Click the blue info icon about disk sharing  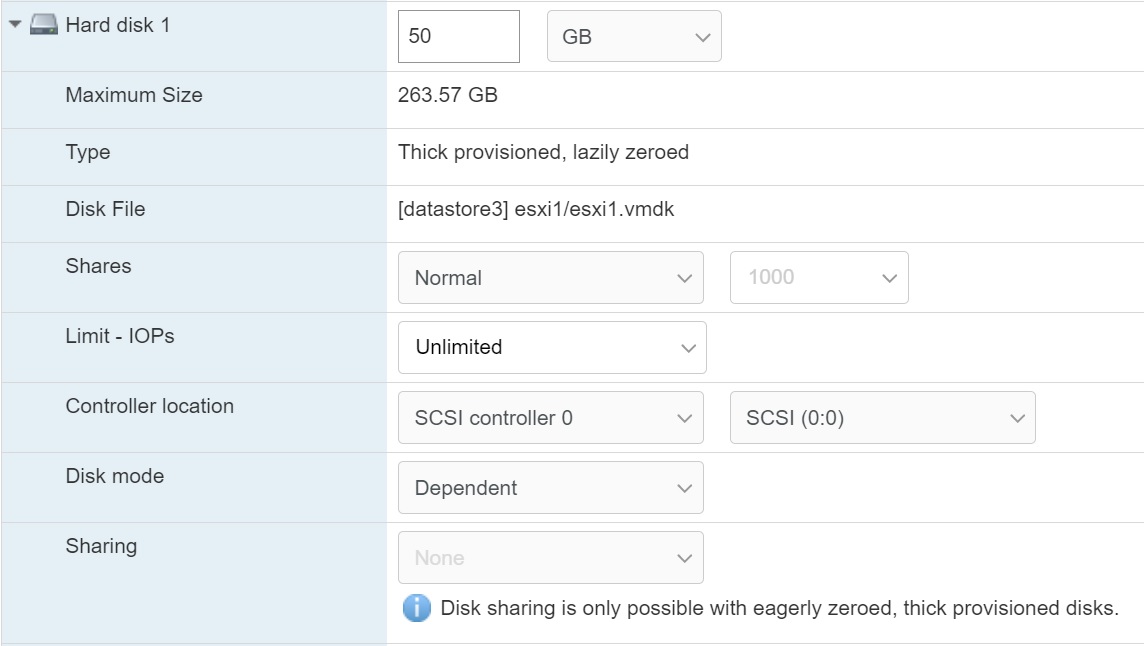pos(416,608)
